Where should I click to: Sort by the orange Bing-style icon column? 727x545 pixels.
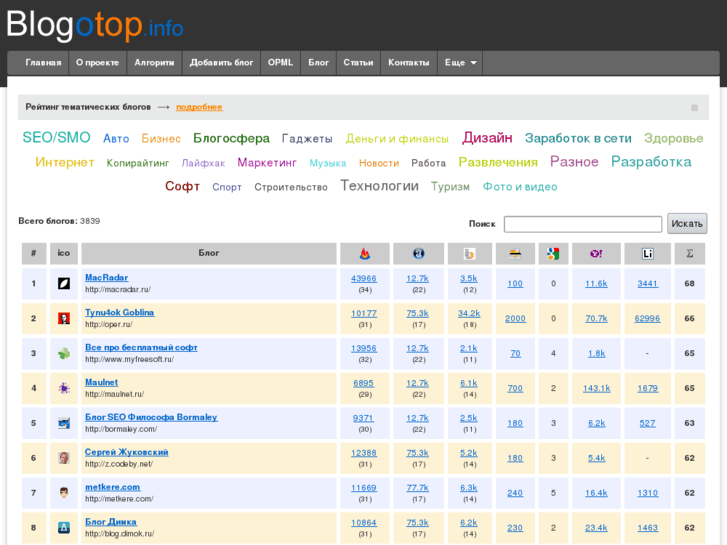[x=469, y=253]
